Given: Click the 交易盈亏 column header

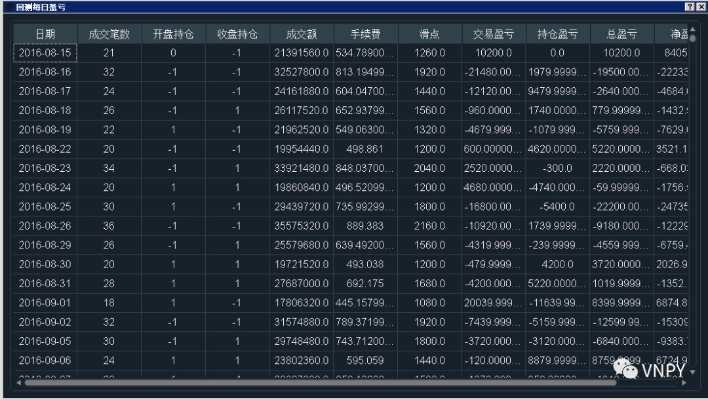Looking at the screenshot, I should 492,34.
